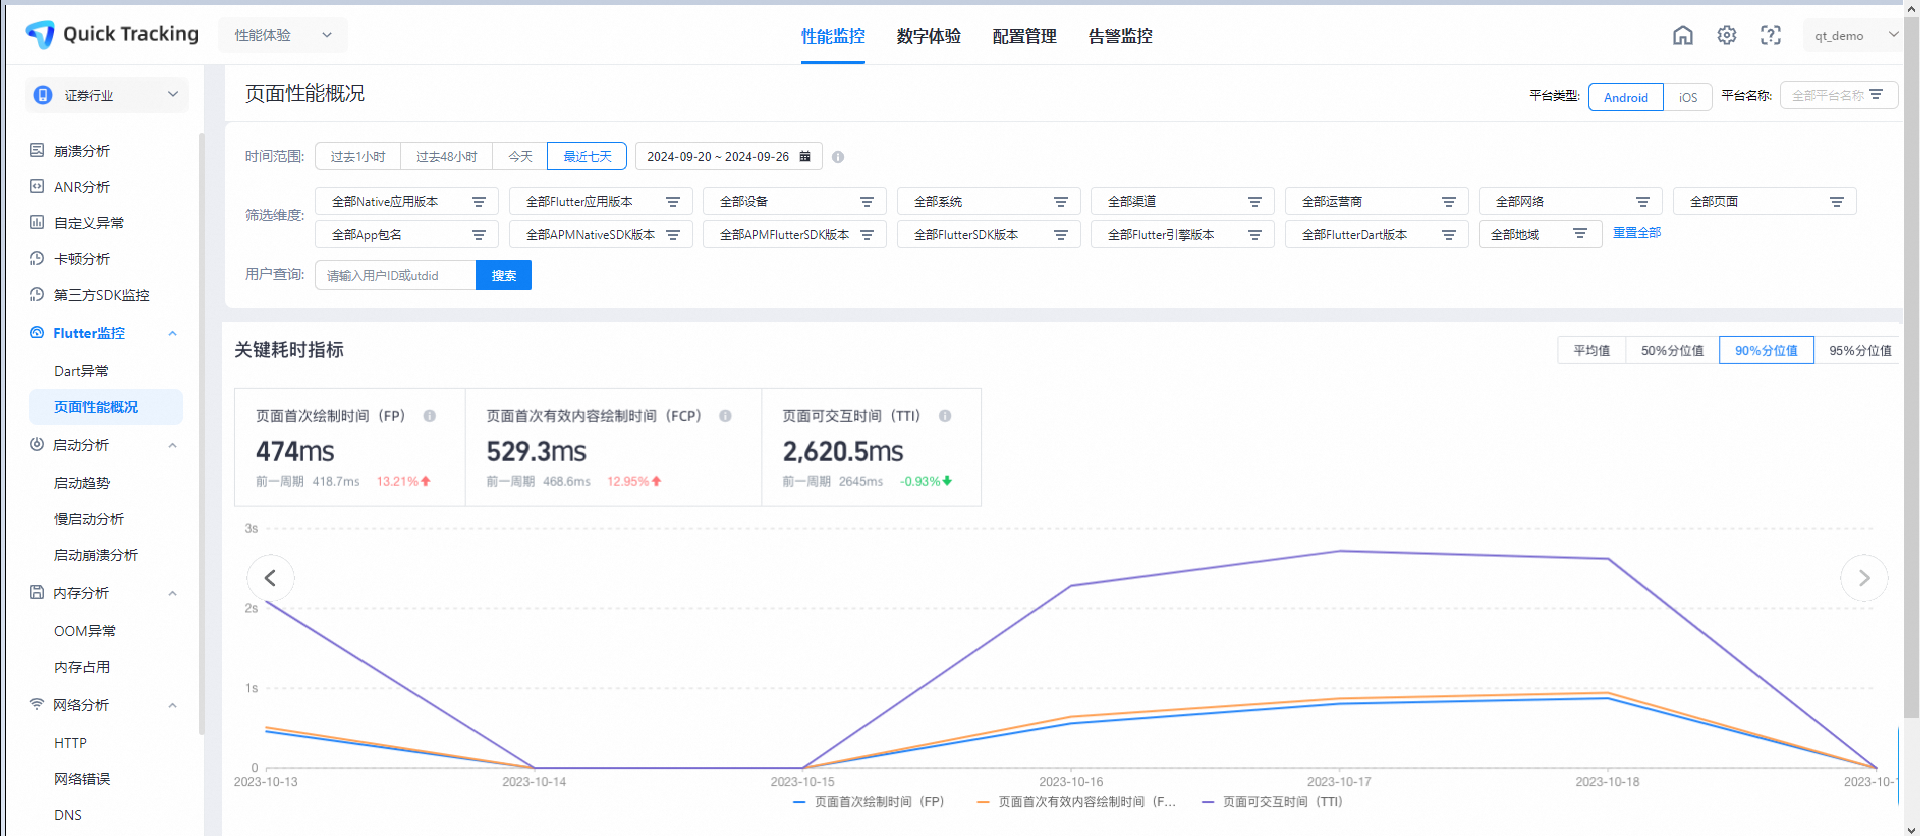Click the 第三方SDK监控 sidebar icon
This screenshot has height=836, width=1920.
(37, 294)
